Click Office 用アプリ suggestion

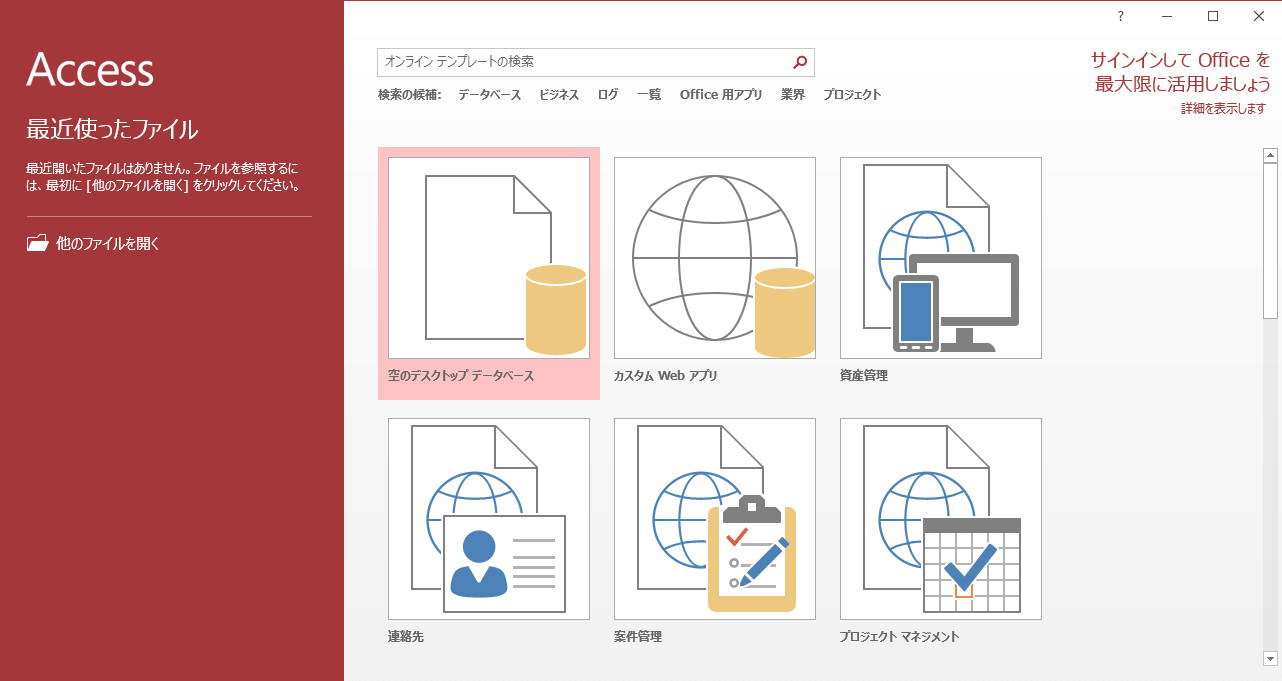tap(721, 95)
